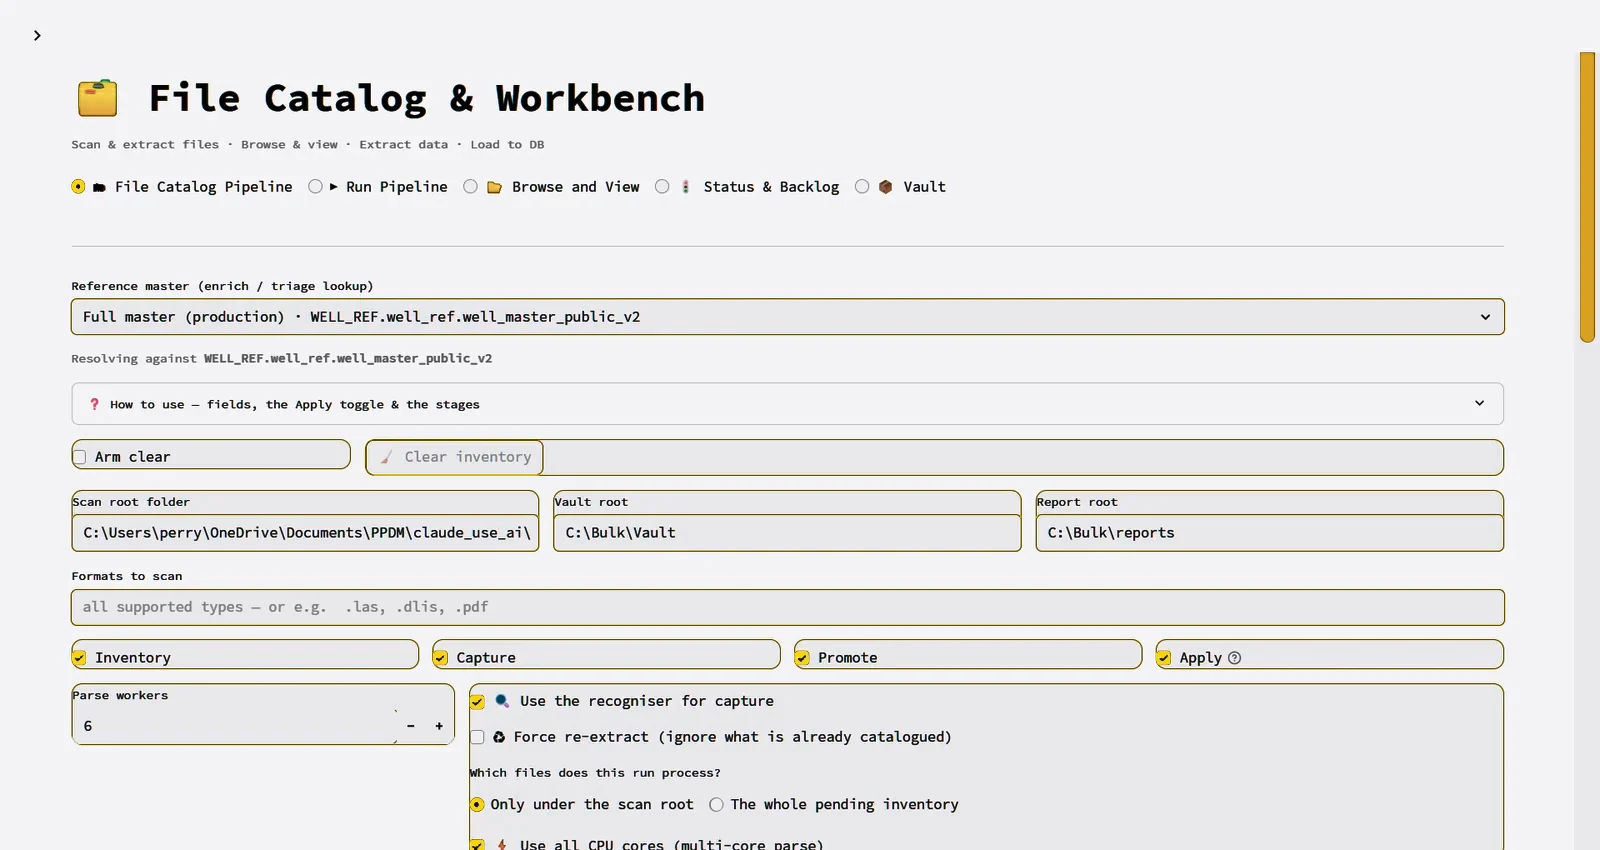Click the Clear inventory button
1600x850 pixels.
click(455, 457)
